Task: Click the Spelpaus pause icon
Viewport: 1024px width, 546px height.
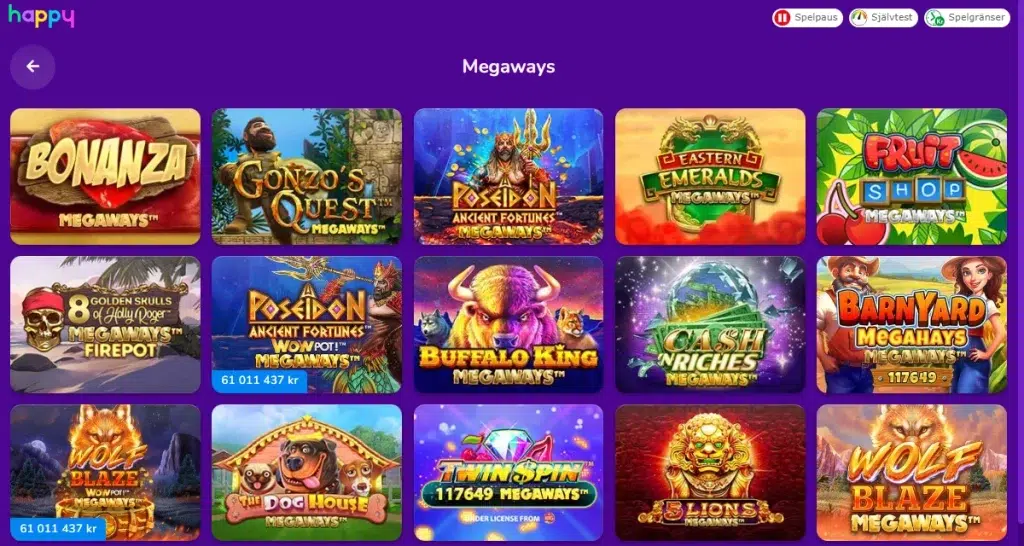Action: coord(782,18)
